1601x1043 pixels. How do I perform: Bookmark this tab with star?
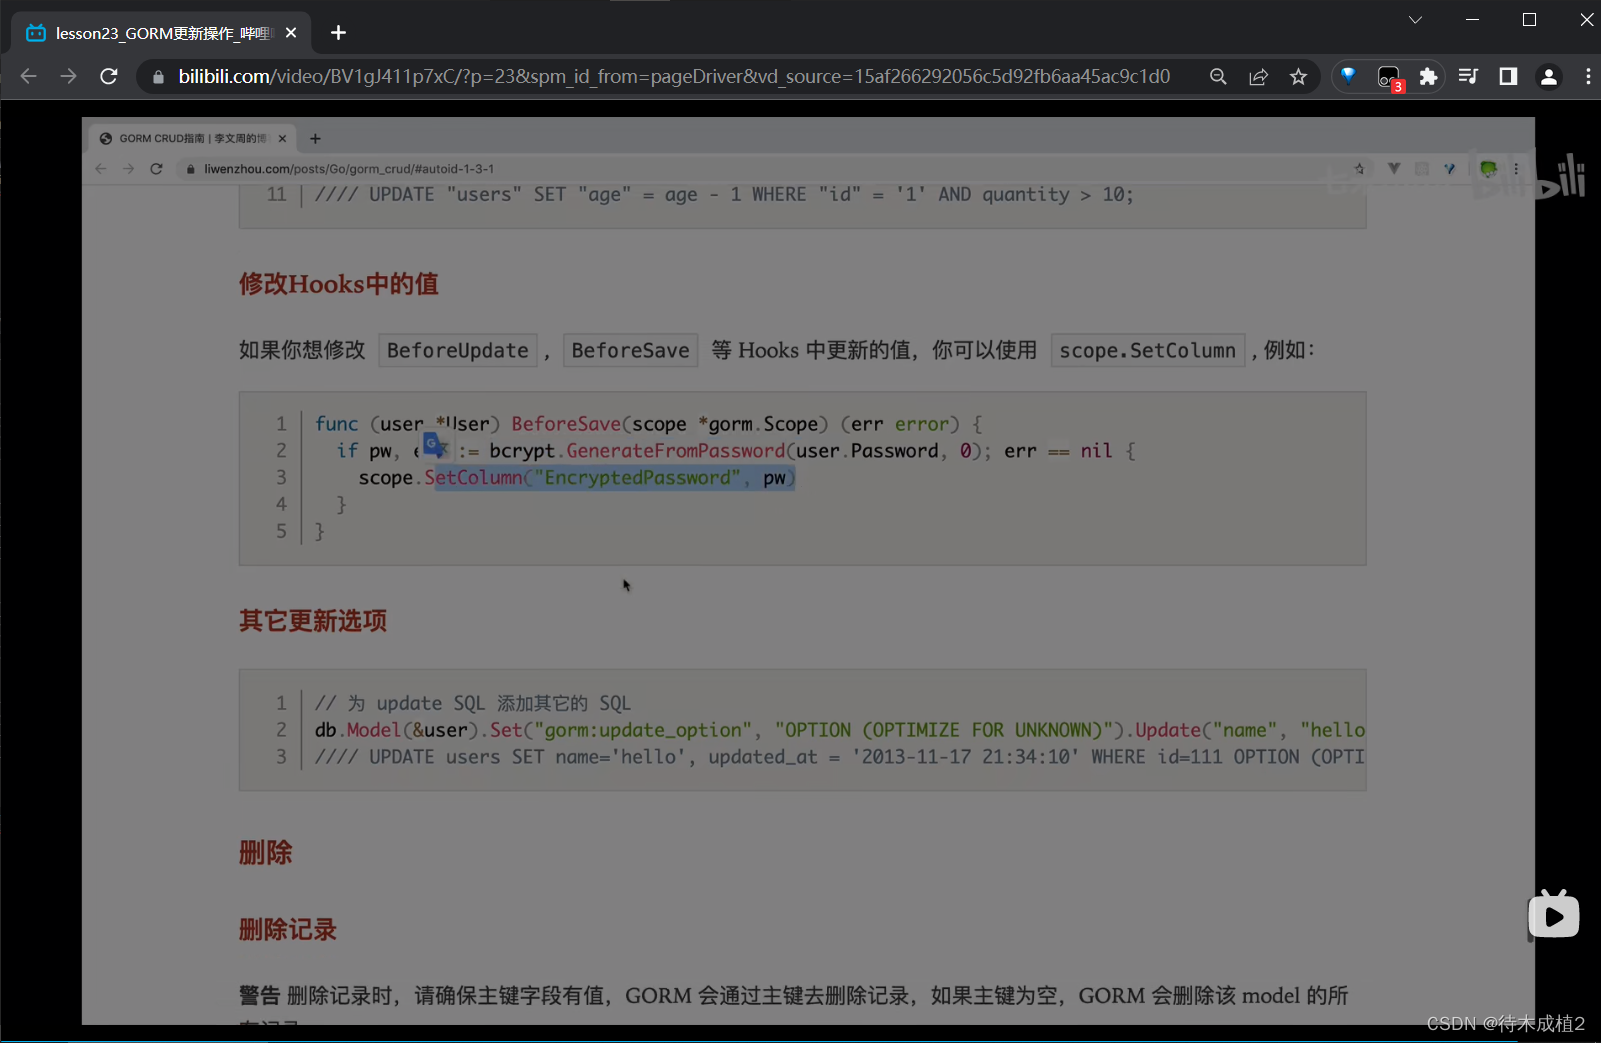pos(1298,77)
